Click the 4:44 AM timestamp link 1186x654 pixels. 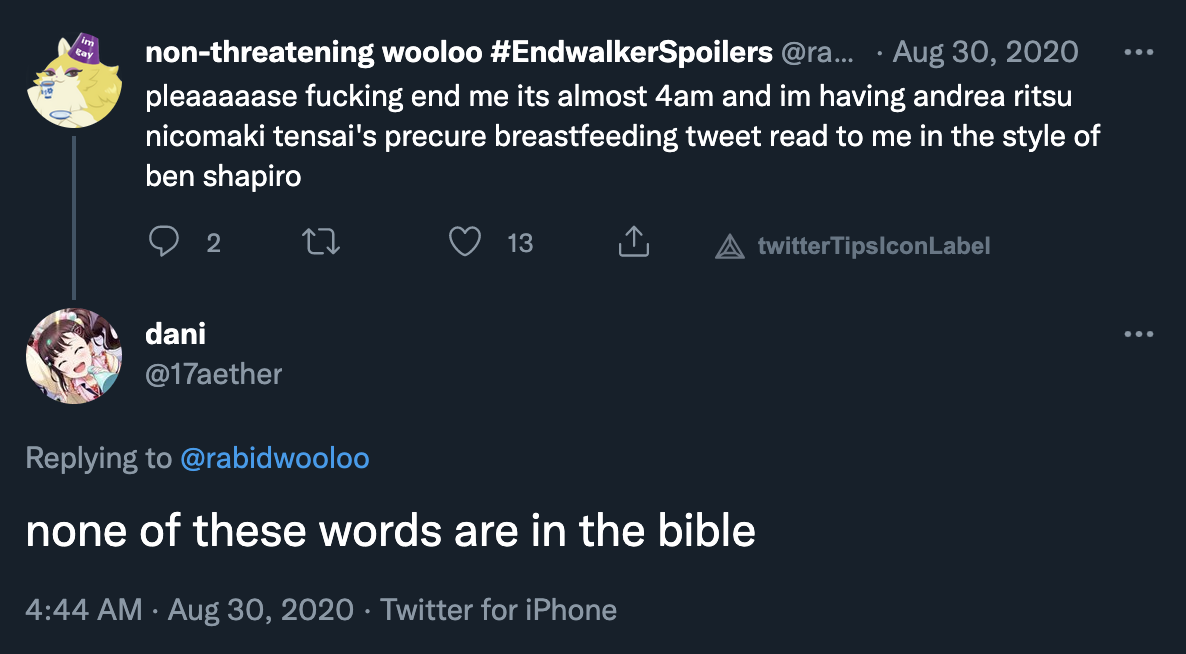click(x=84, y=609)
